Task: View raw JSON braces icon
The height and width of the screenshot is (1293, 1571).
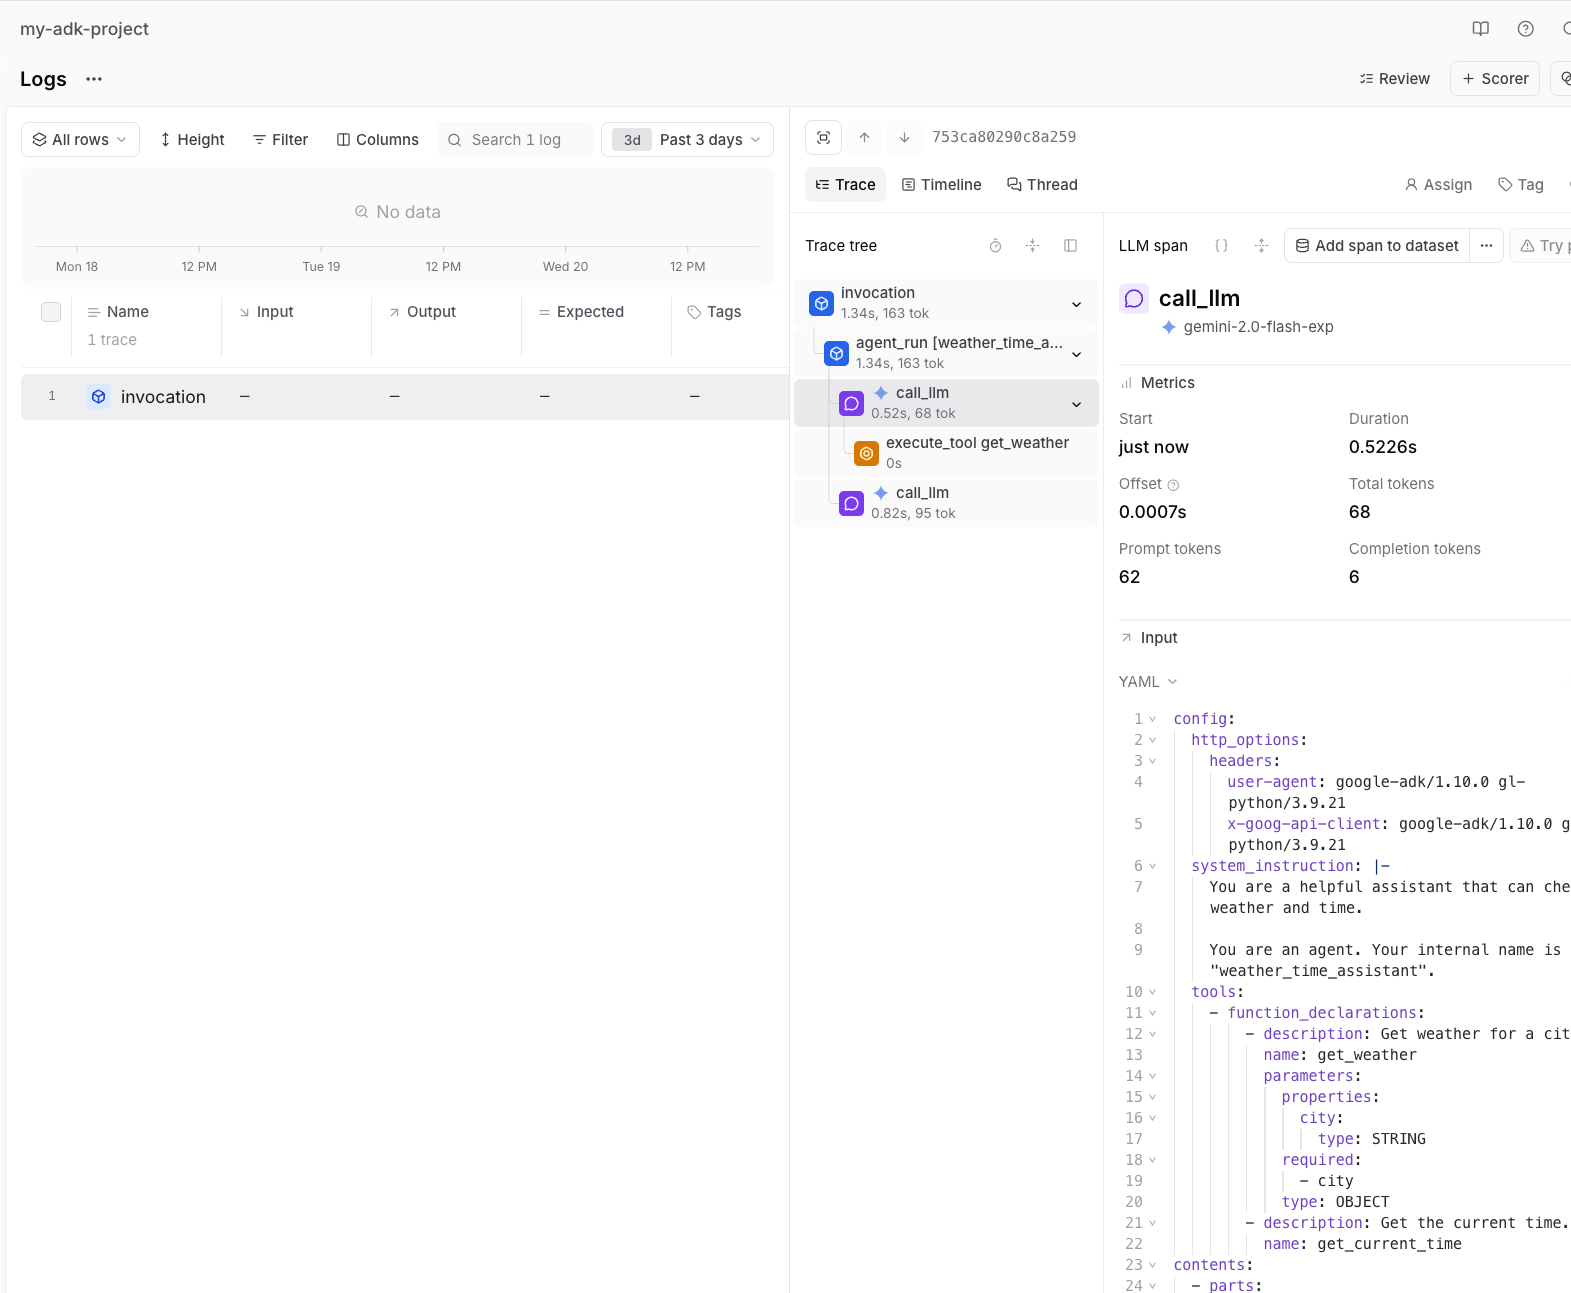Action: (1221, 246)
